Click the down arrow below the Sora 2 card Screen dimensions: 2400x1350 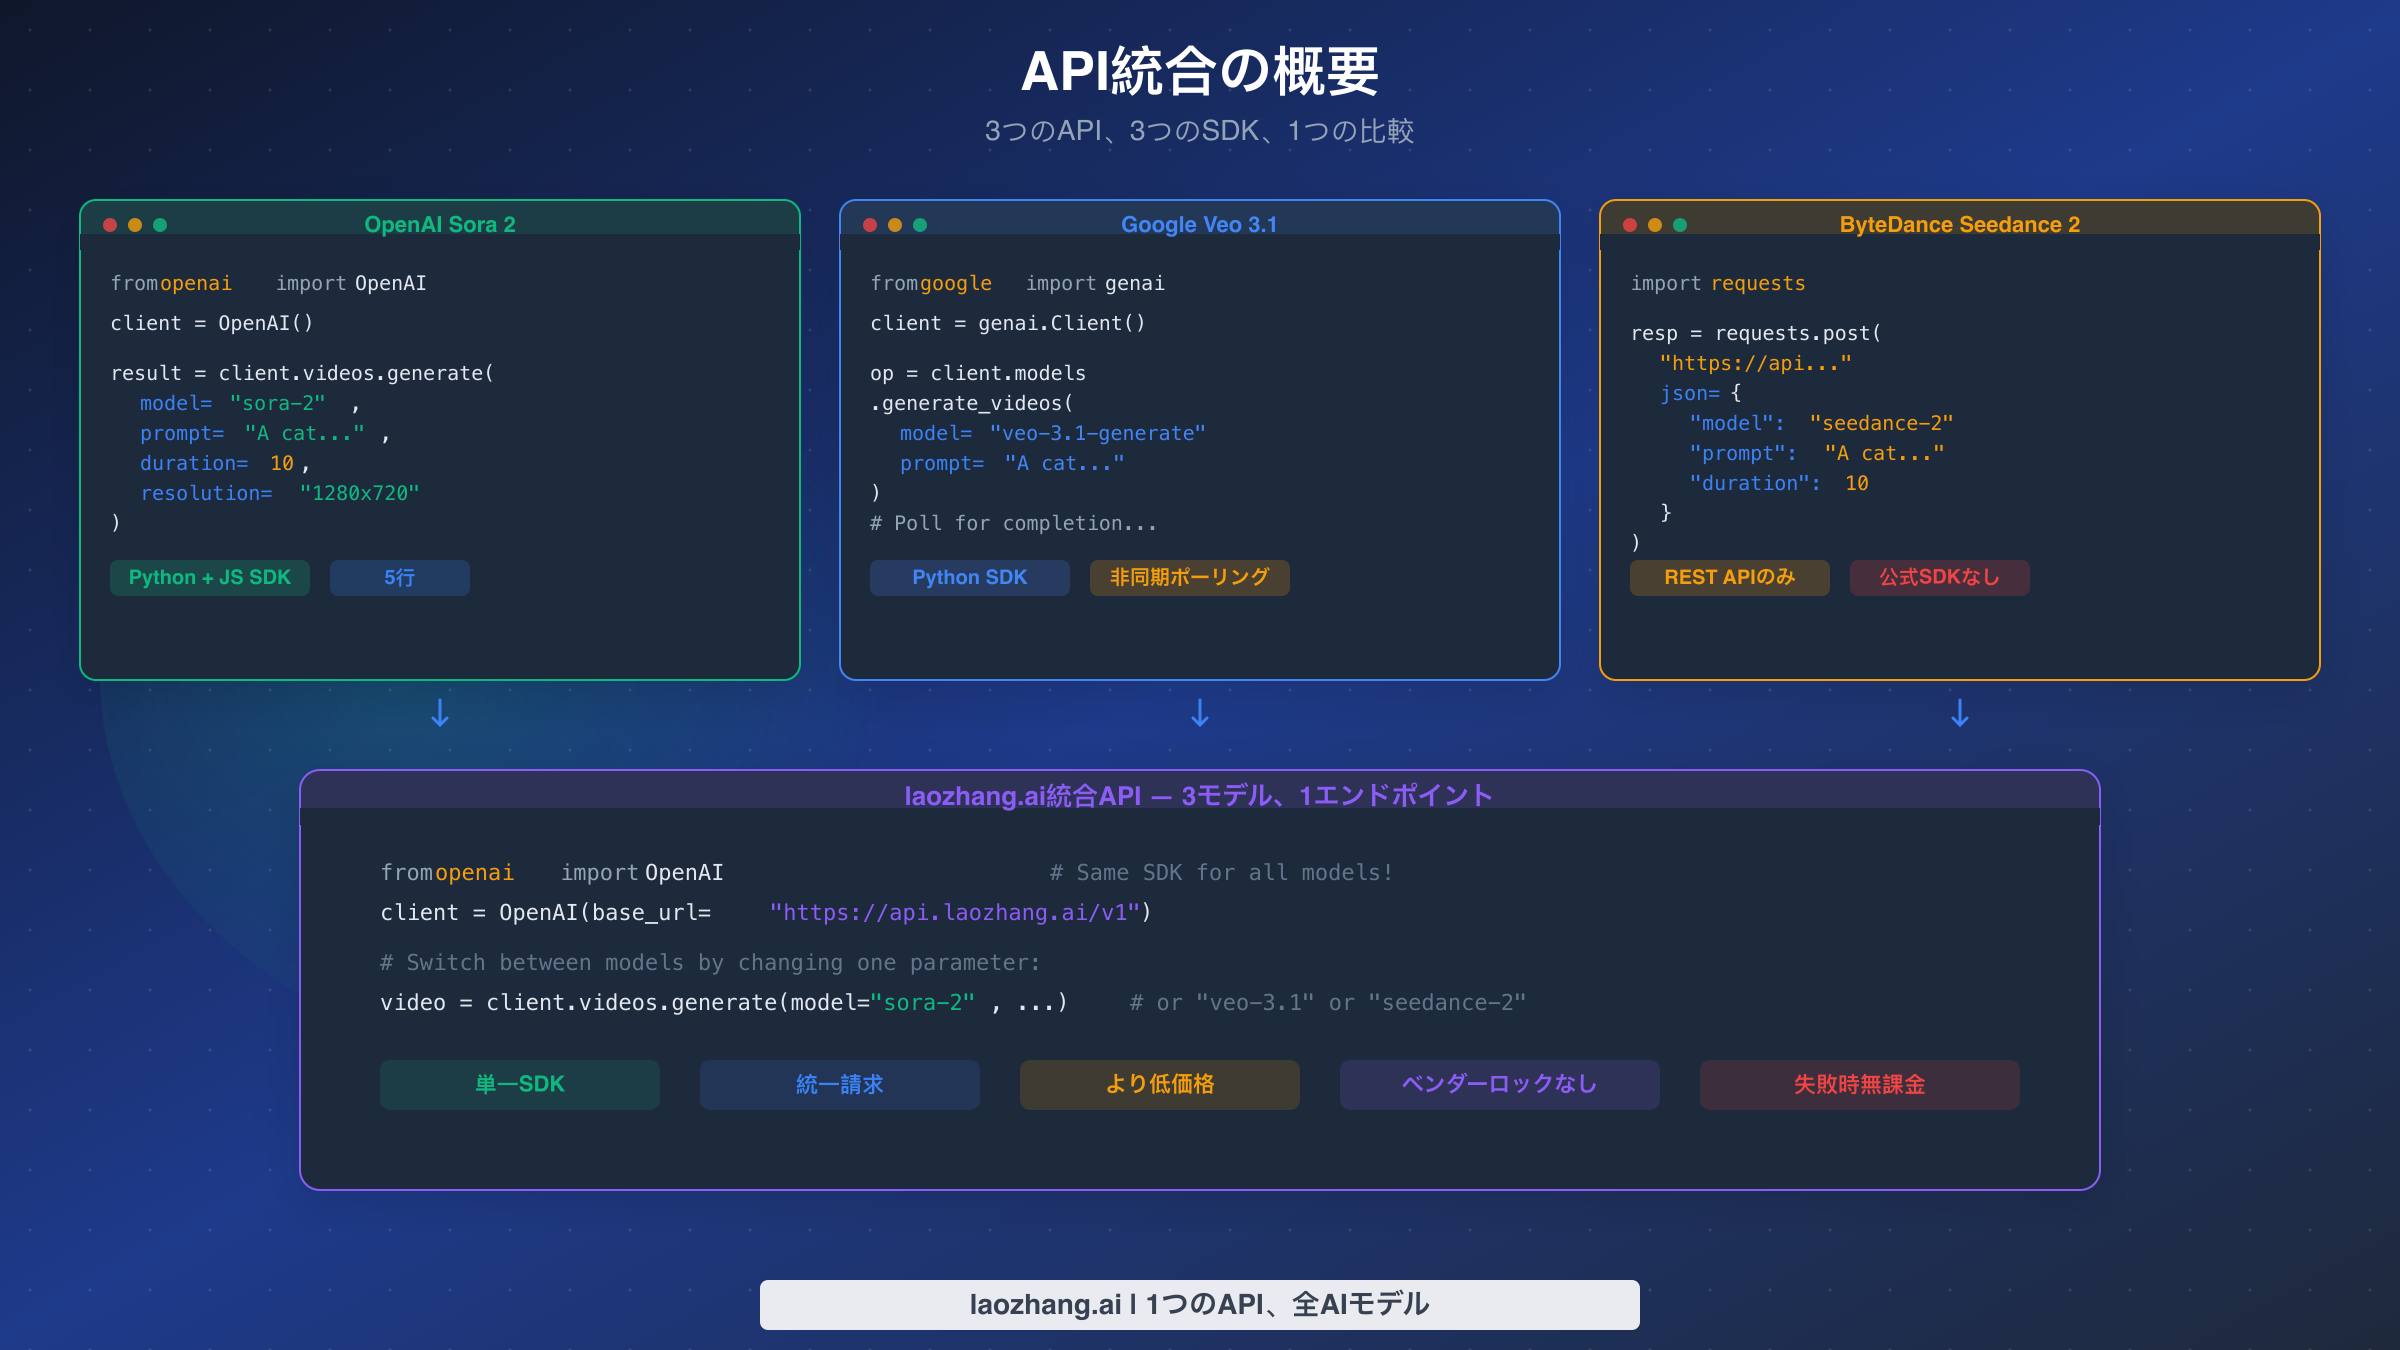pyautogui.click(x=439, y=713)
